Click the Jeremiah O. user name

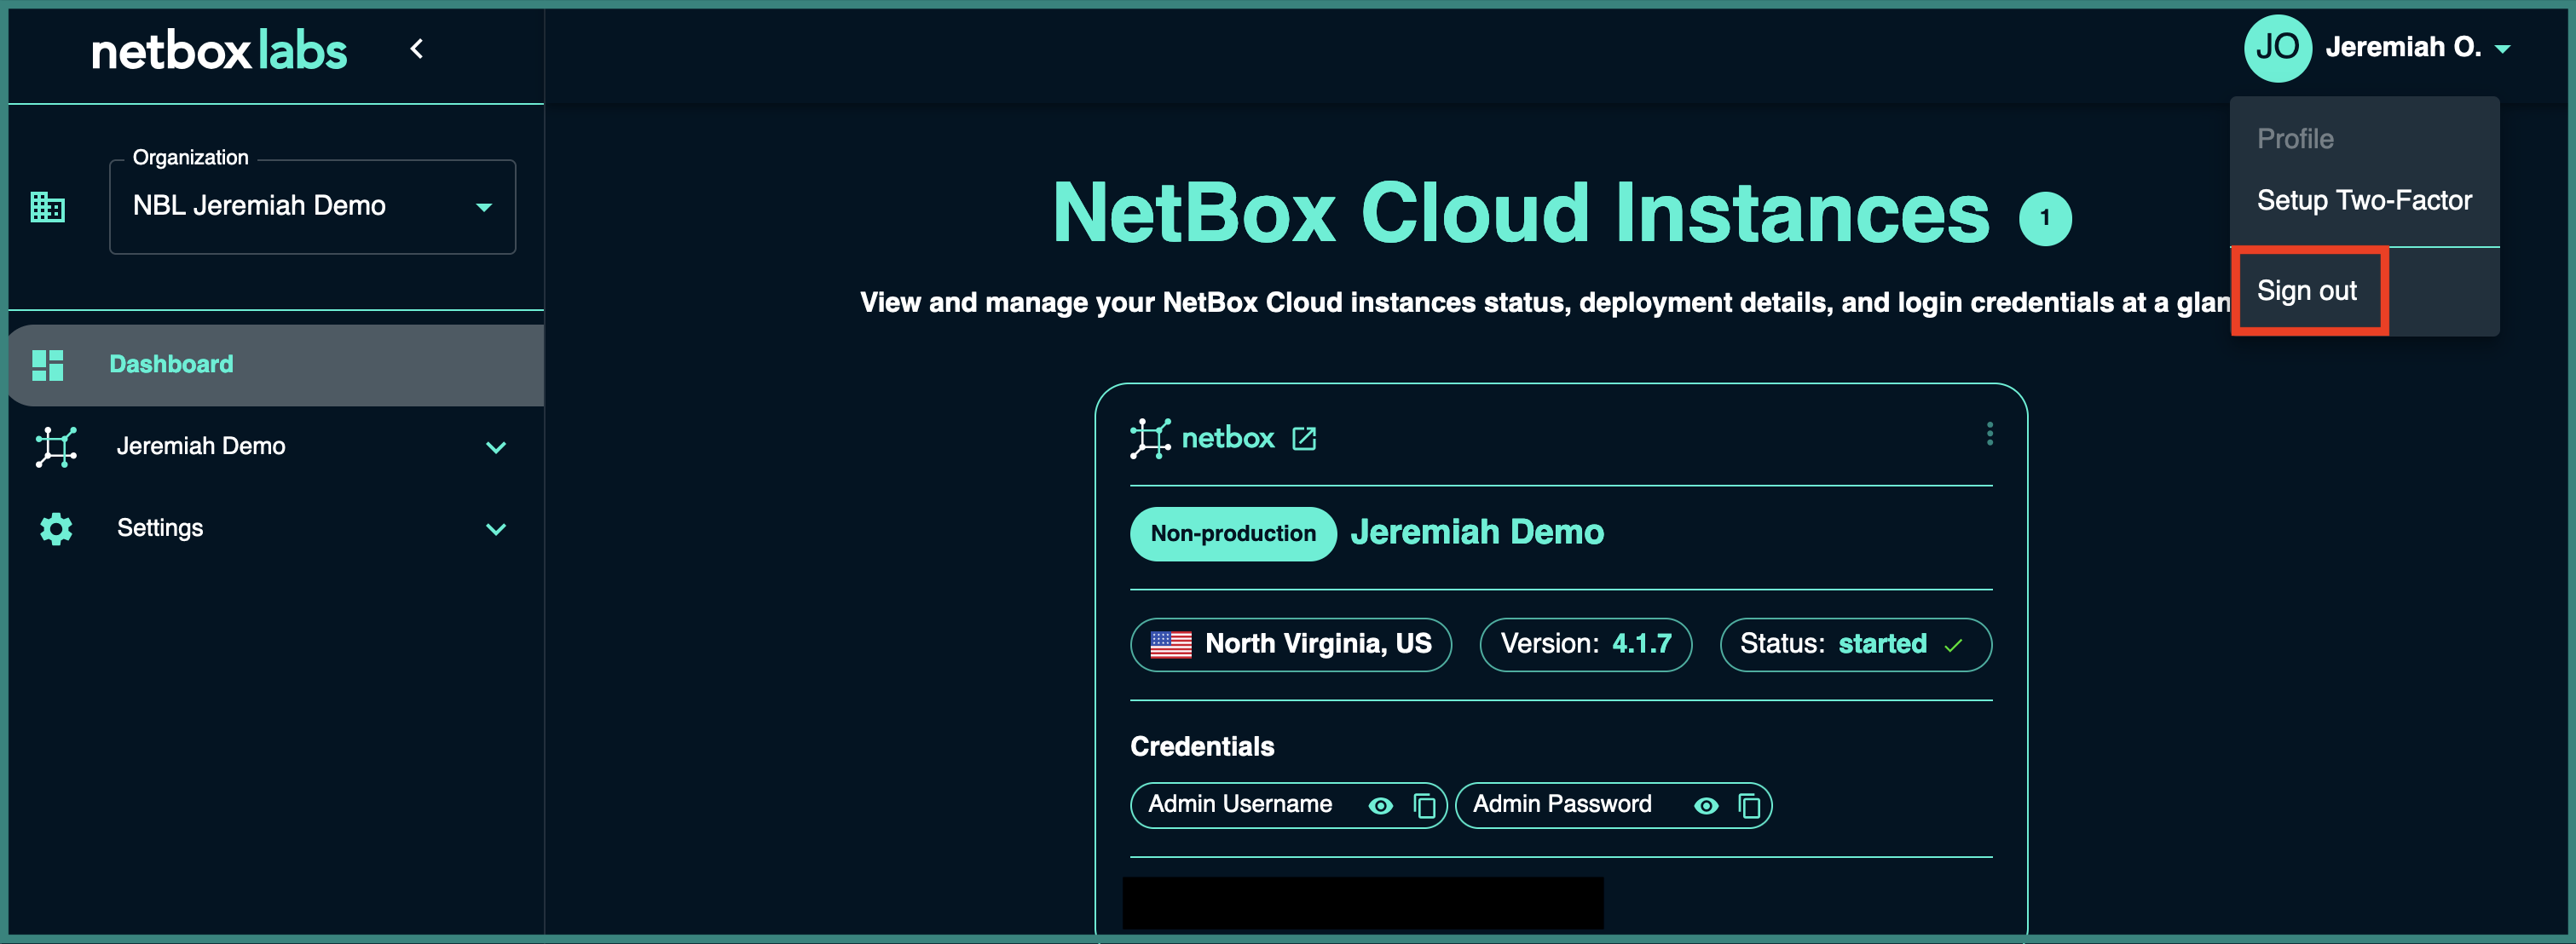click(2403, 47)
